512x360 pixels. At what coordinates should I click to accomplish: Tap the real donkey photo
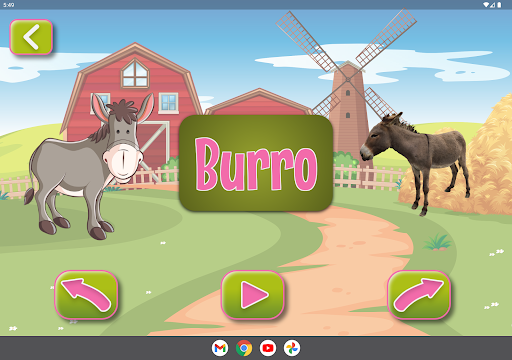415,163
